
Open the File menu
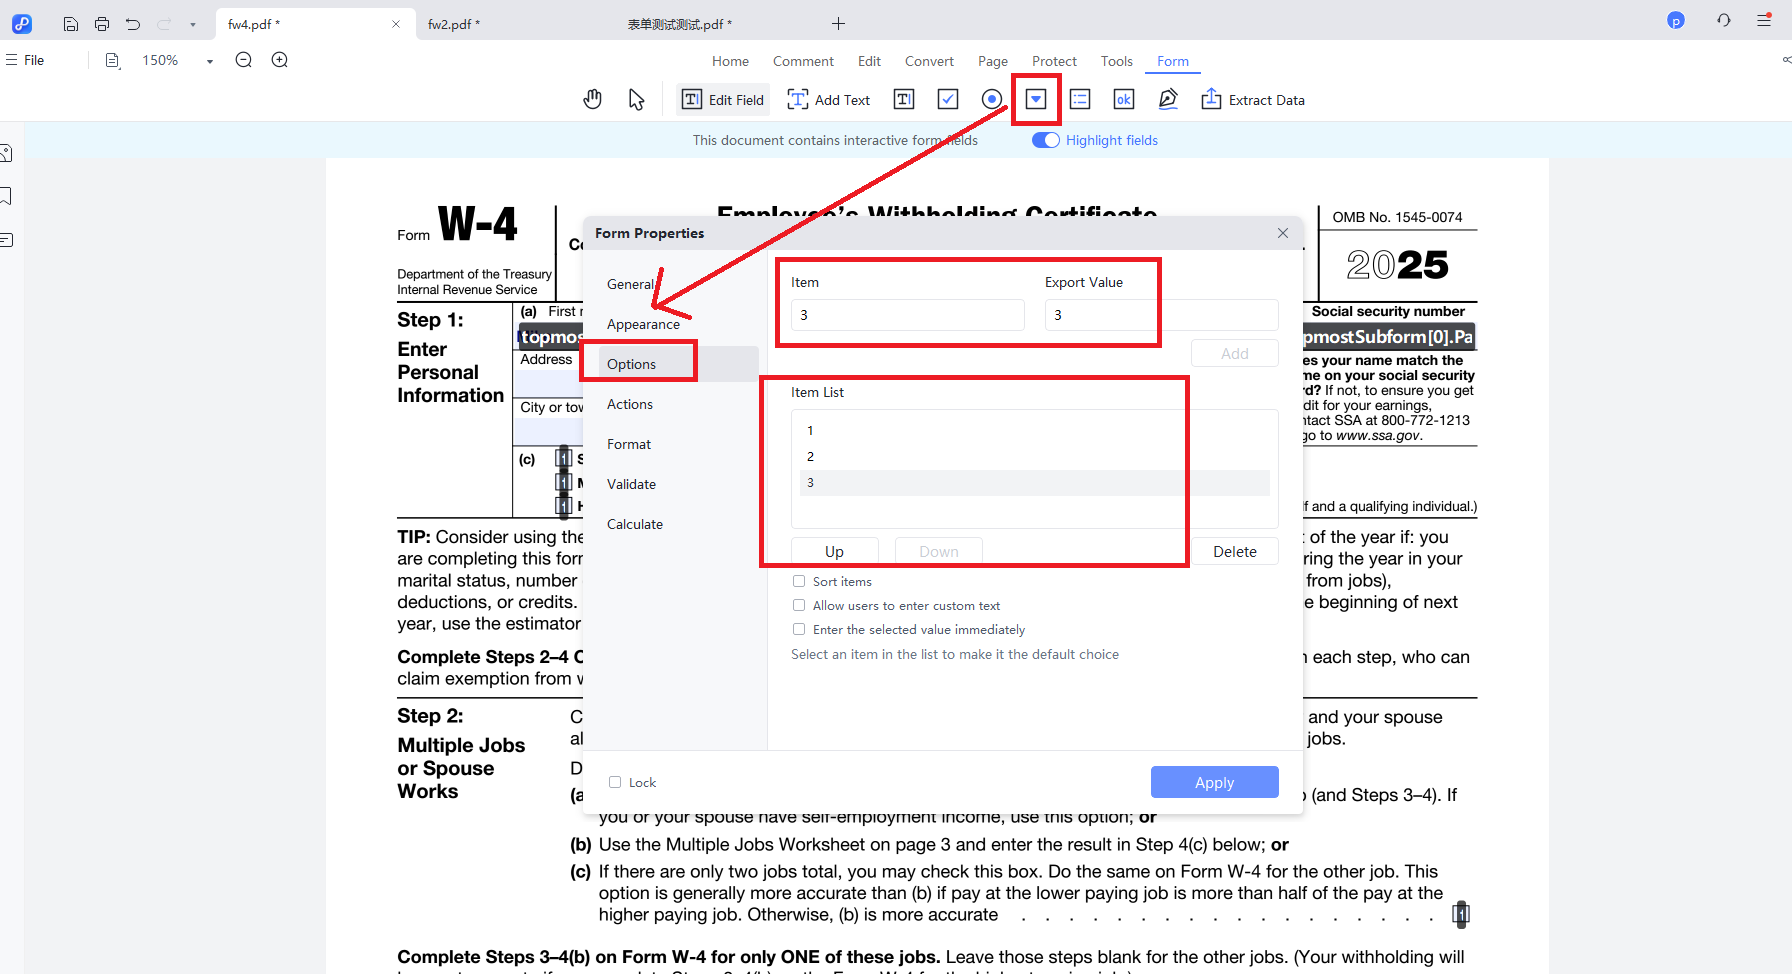(26, 60)
